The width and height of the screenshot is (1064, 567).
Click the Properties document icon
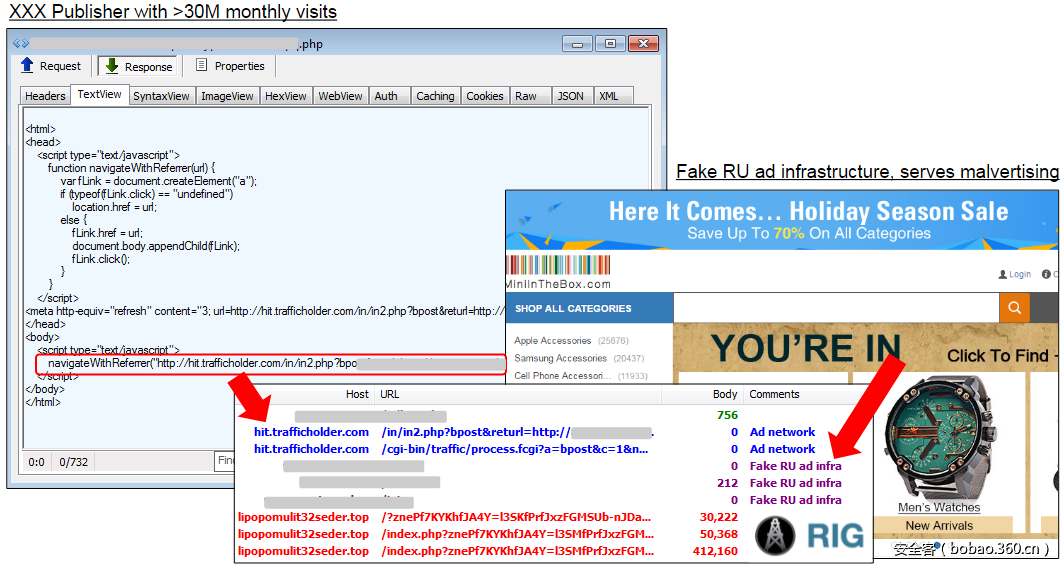pyautogui.click(x=202, y=64)
